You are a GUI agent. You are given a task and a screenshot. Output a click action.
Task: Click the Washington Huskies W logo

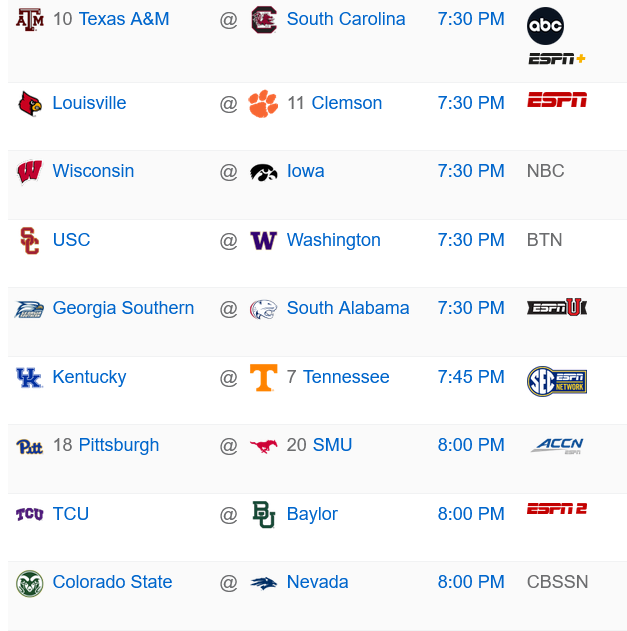point(264,241)
